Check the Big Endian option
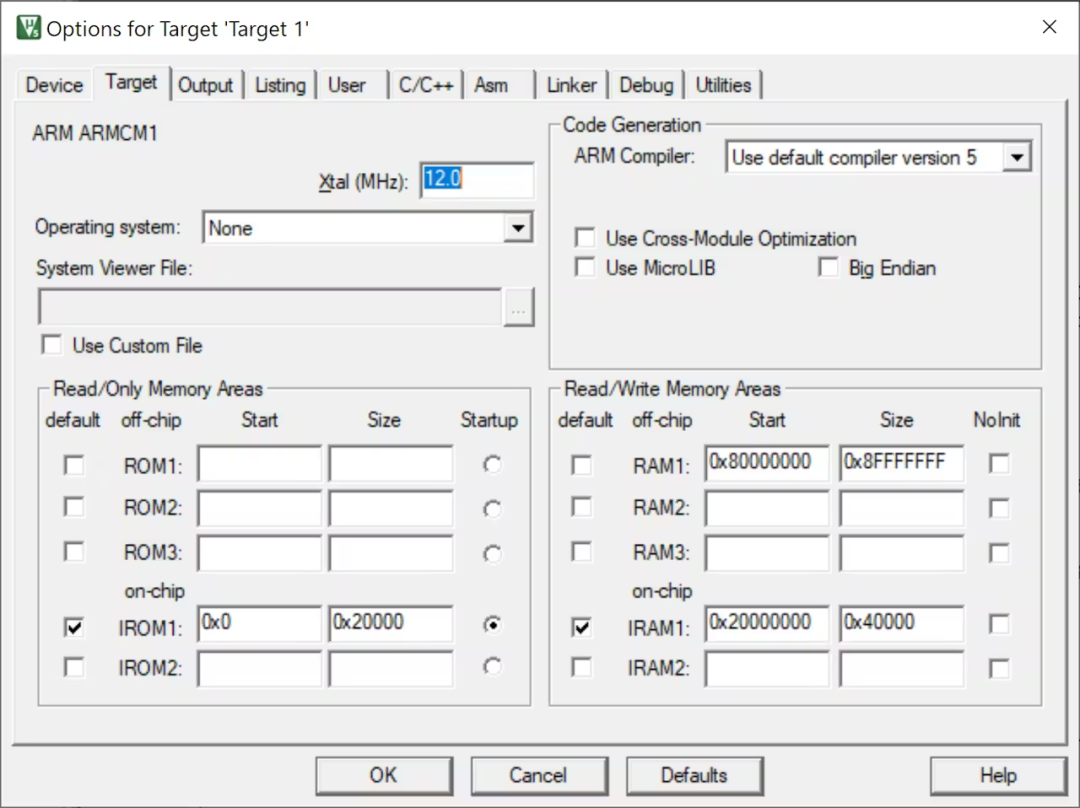This screenshot has width=1080, height=808. (x=829, y=267)
